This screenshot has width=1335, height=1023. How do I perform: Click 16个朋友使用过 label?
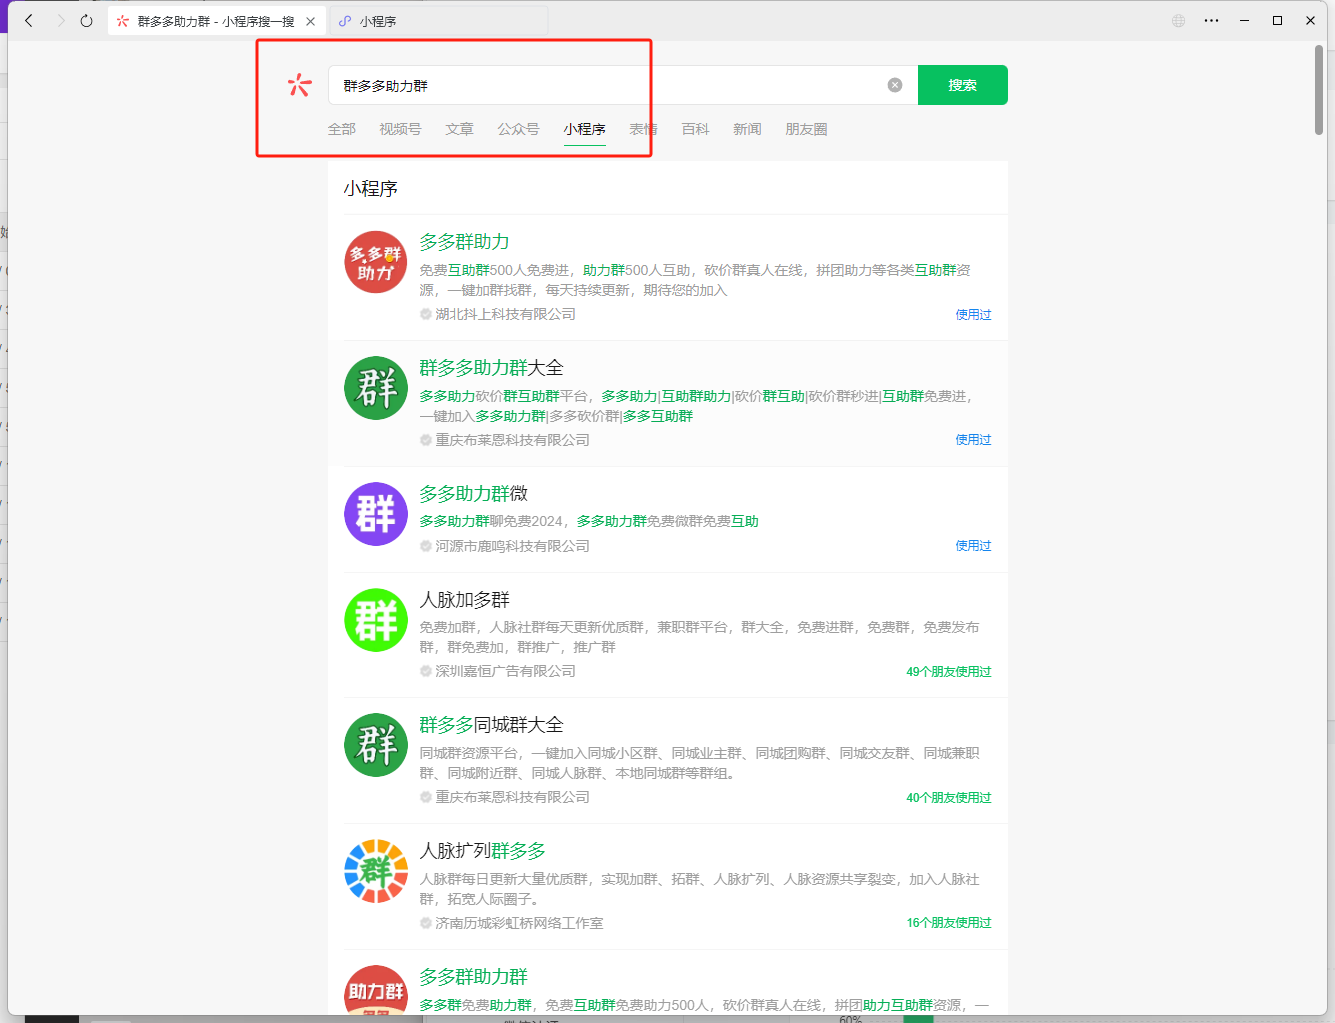click(949, 923)
